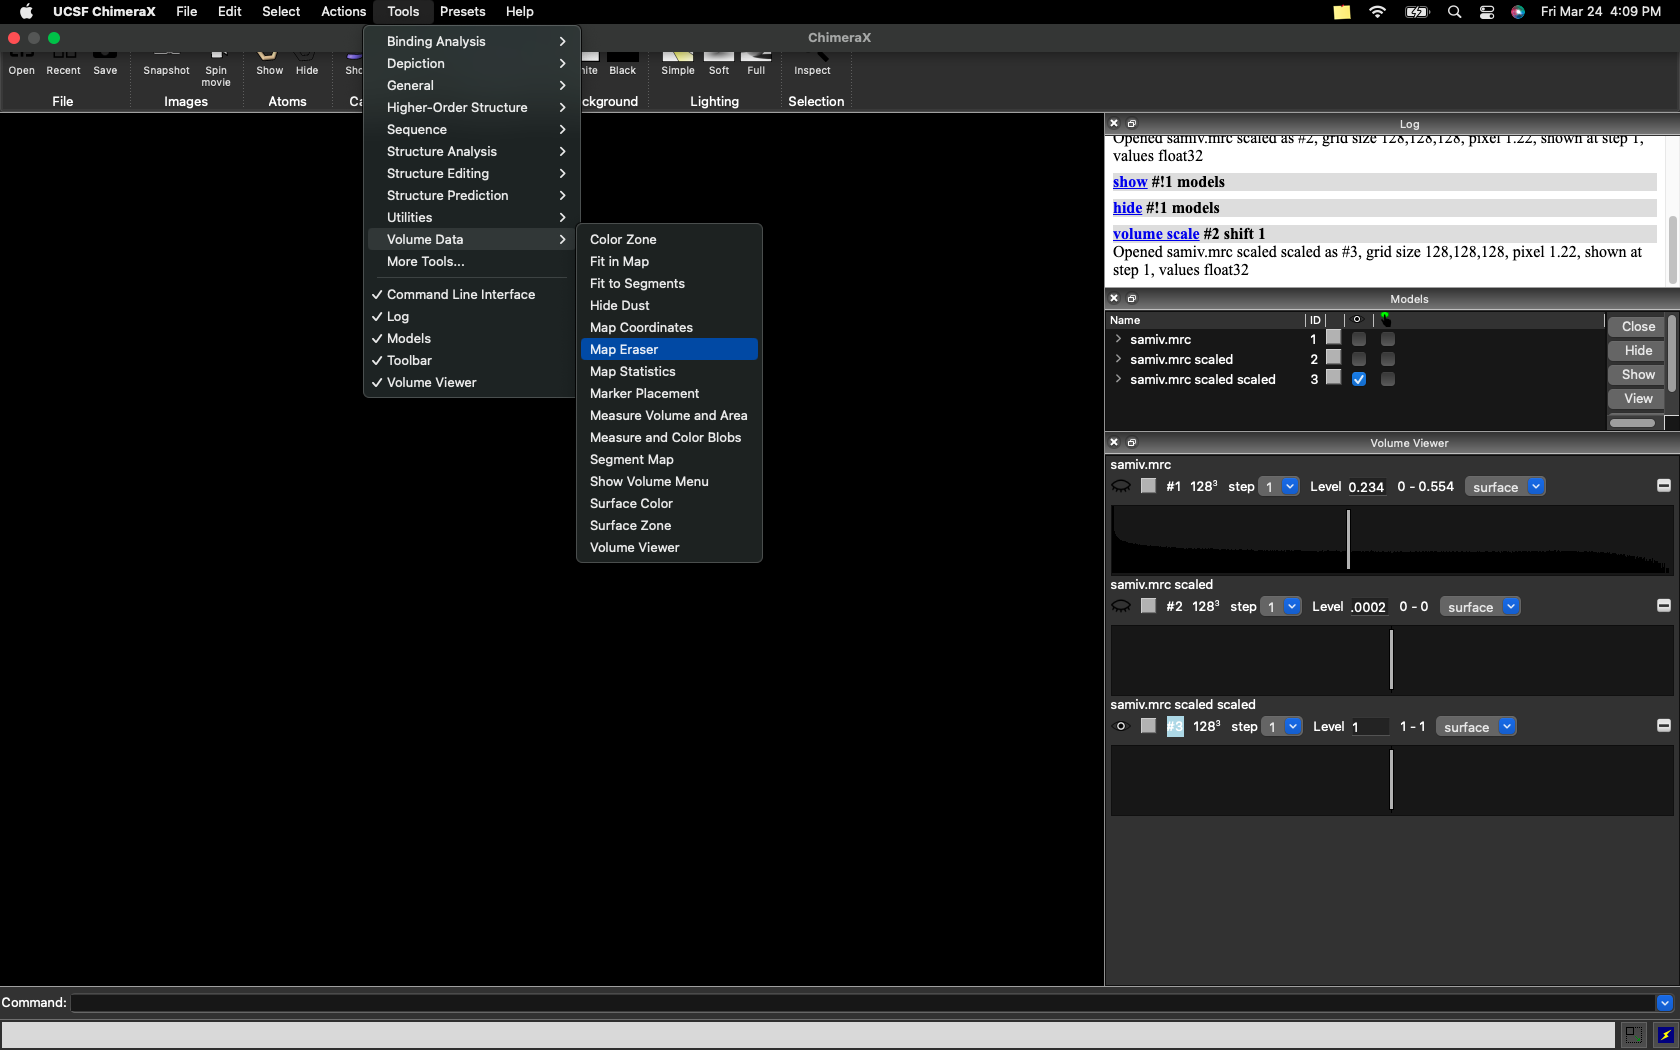Click Surface Color in the submenu
The image size is (1680, 1050).
coord(669,503)
